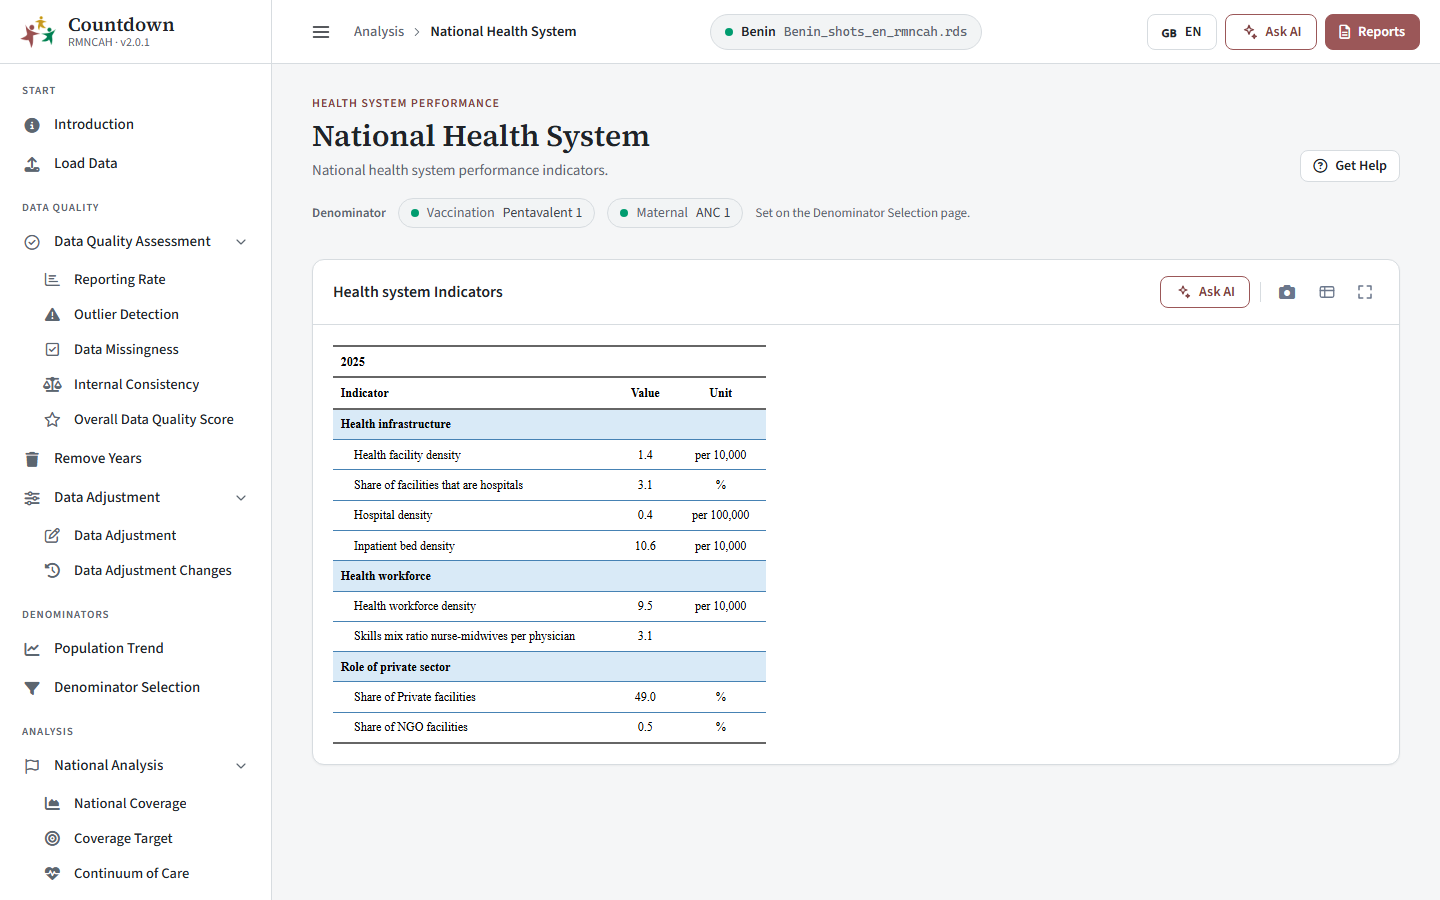
Task: Expand the indicators card to fullscreen
Action: point(1365,292)
